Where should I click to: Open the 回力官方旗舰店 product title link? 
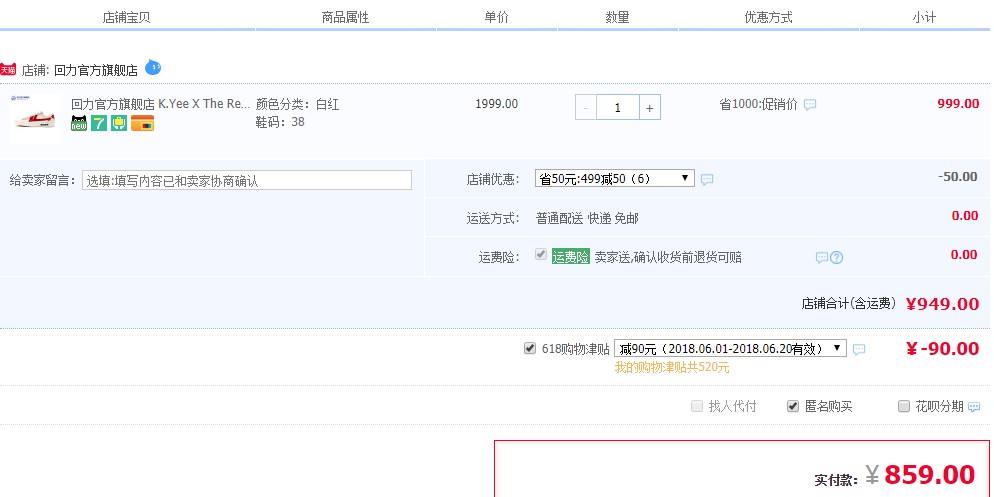[x=160, y=103]
